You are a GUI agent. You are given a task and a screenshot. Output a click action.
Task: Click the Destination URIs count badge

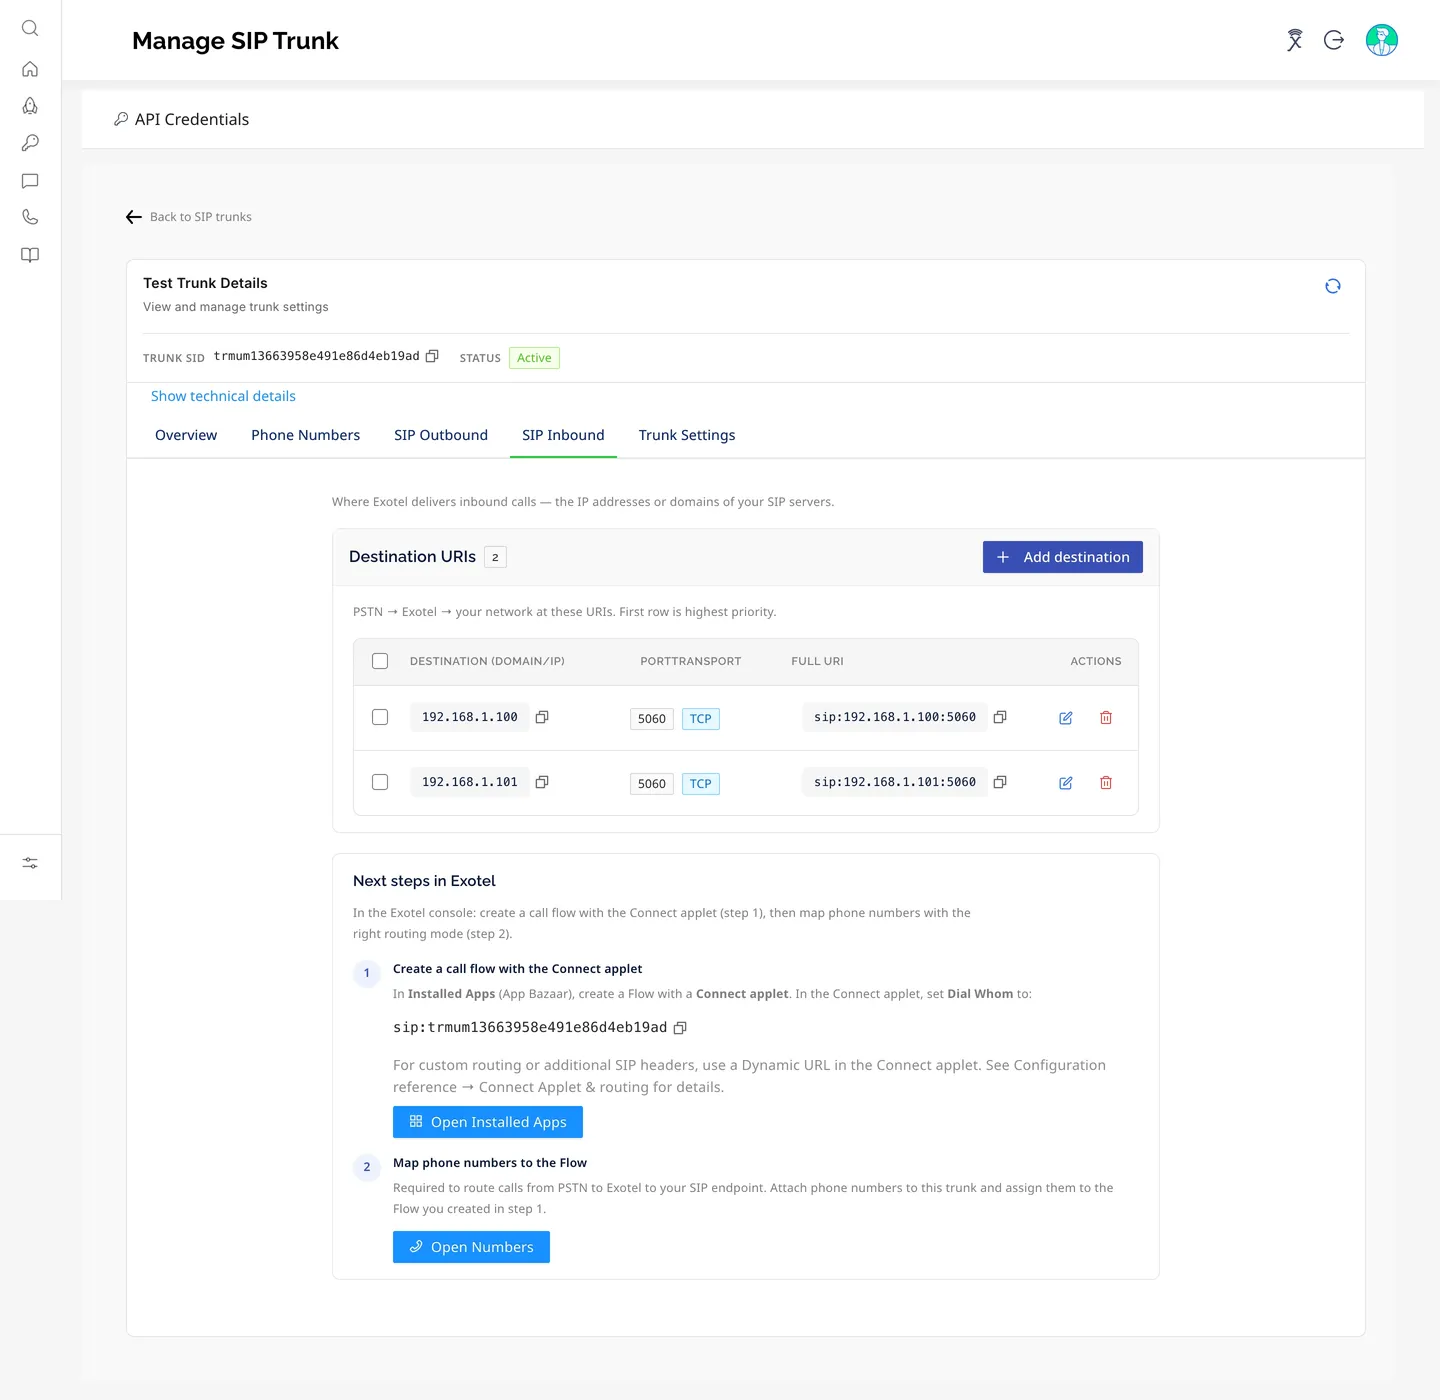495,557
